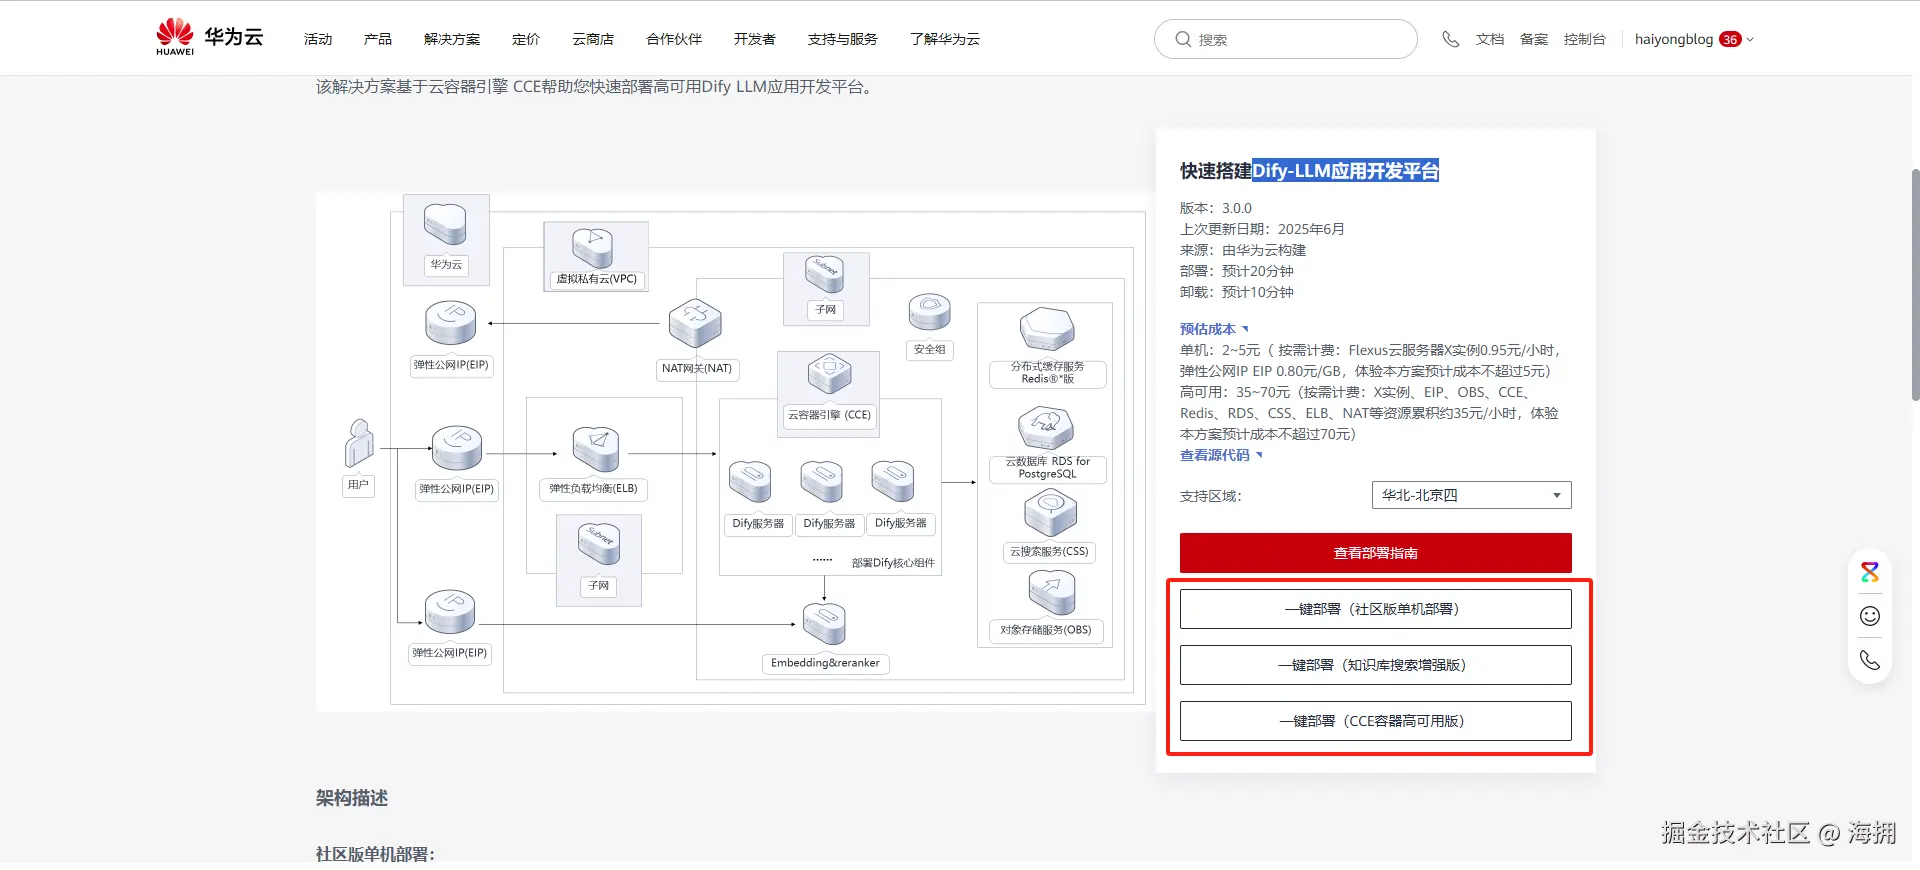
Task: Click the 用户 person icon in diagram
Action: 359,444
